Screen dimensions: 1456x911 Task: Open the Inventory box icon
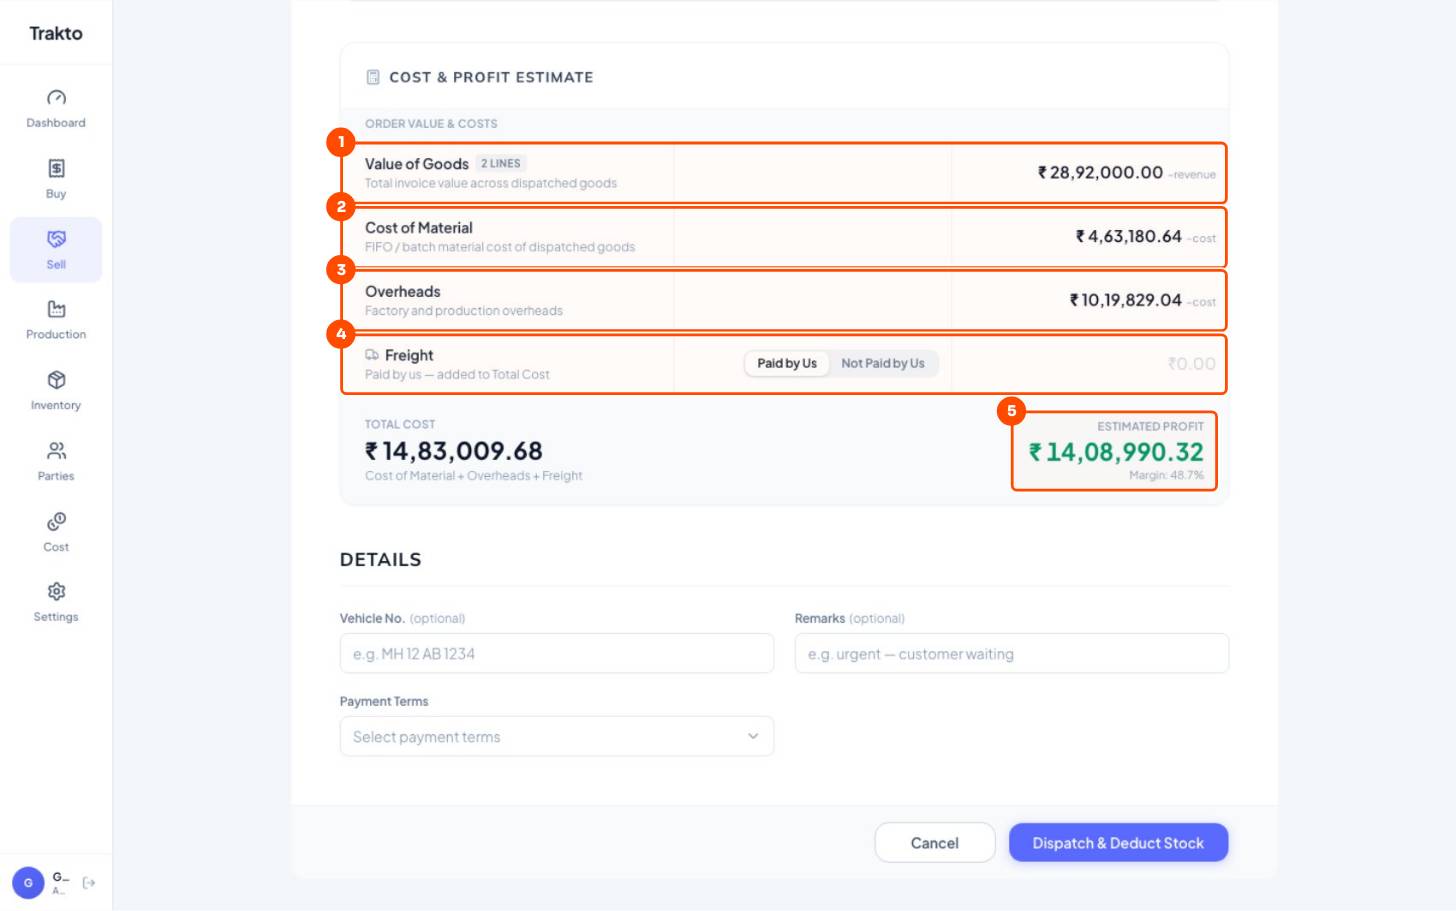[56, 380]
